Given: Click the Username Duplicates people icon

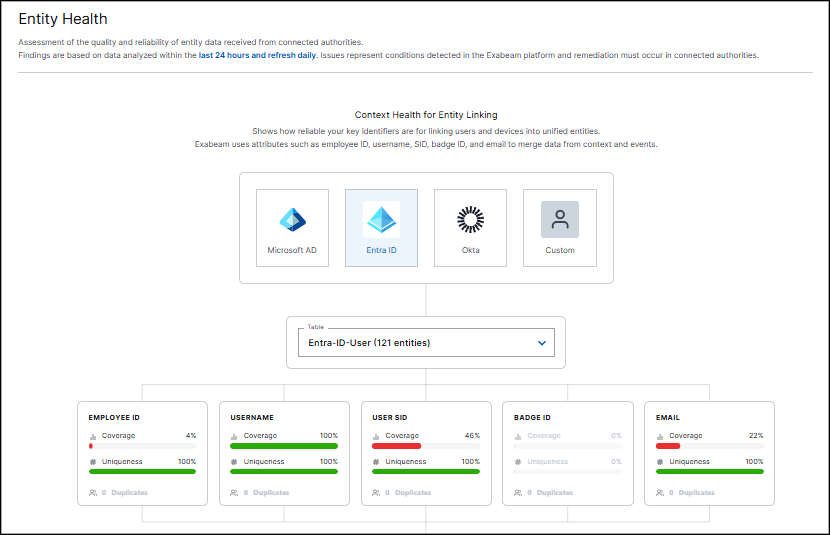Looking at the screenshot, I should (234, 493).
